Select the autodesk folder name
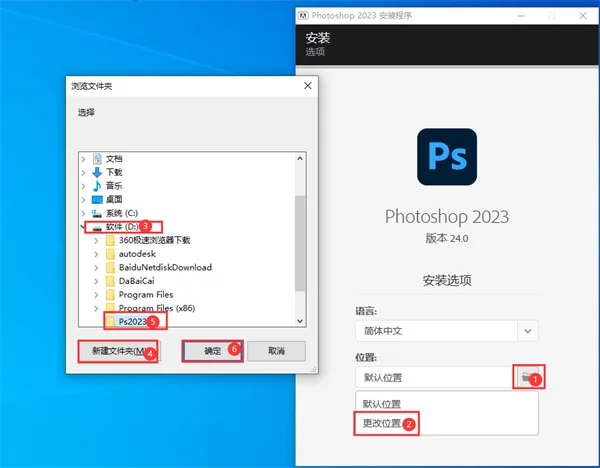The width and height of the screenshot is (600, 468). coord(137,254)
